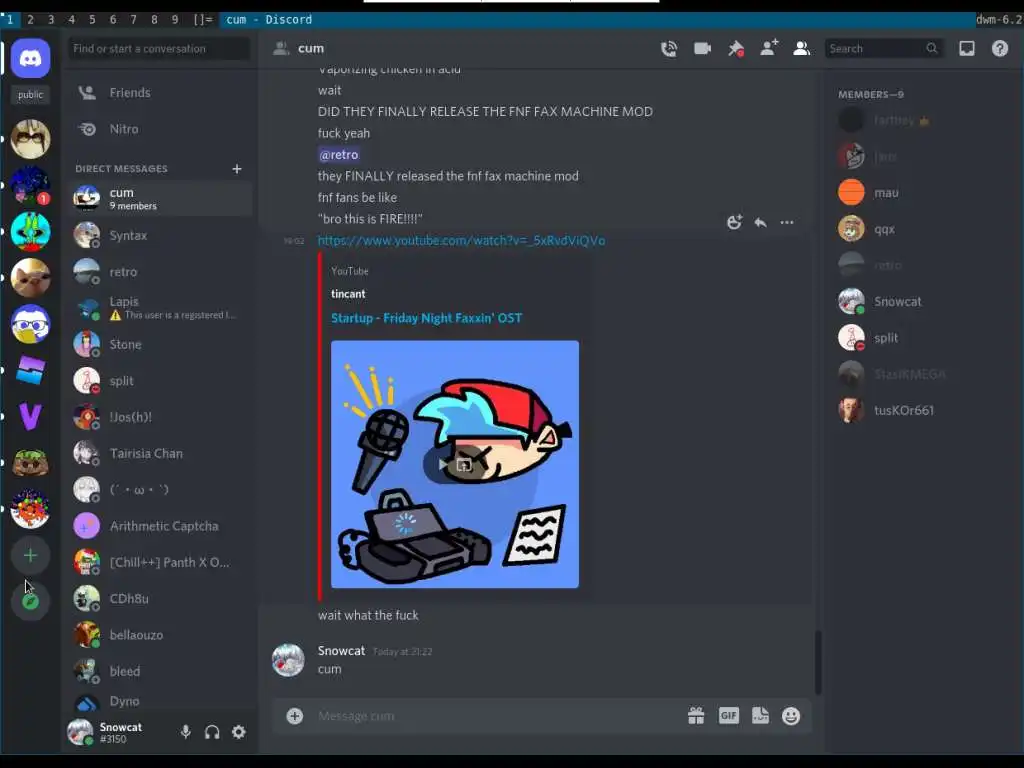Open the cum group DM
Image resolution: width=1024 pixels, height=768 pixels.
(161, 199)
